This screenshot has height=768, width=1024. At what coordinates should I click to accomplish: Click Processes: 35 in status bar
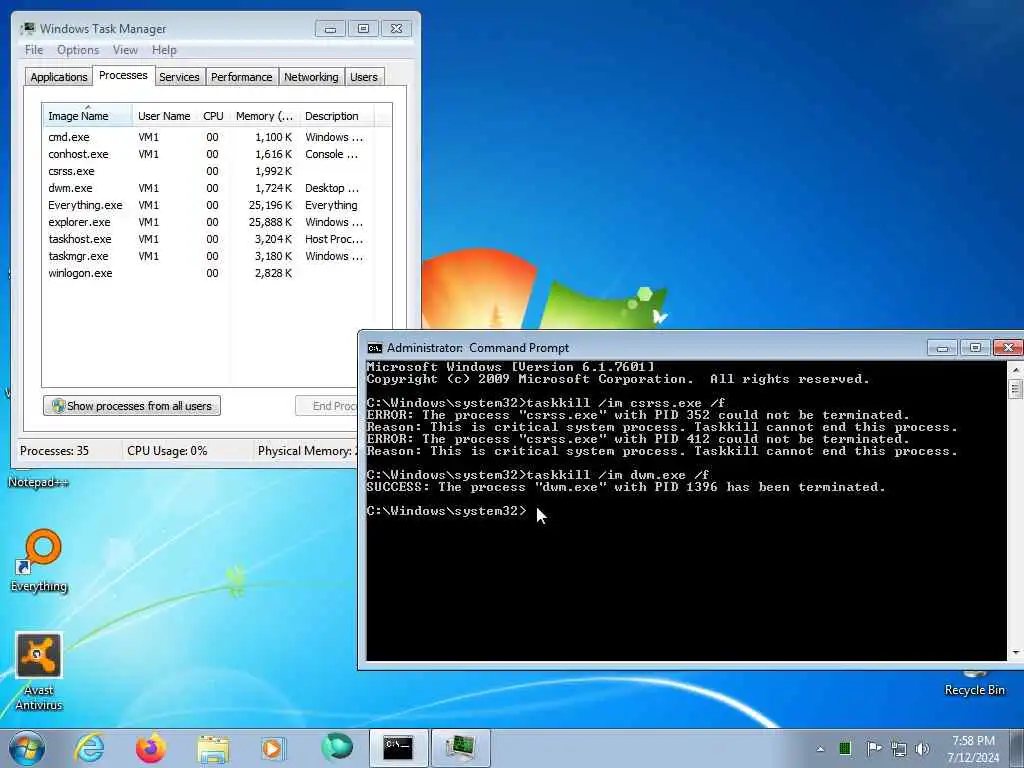pyautogui.click(x=54, y=451)
